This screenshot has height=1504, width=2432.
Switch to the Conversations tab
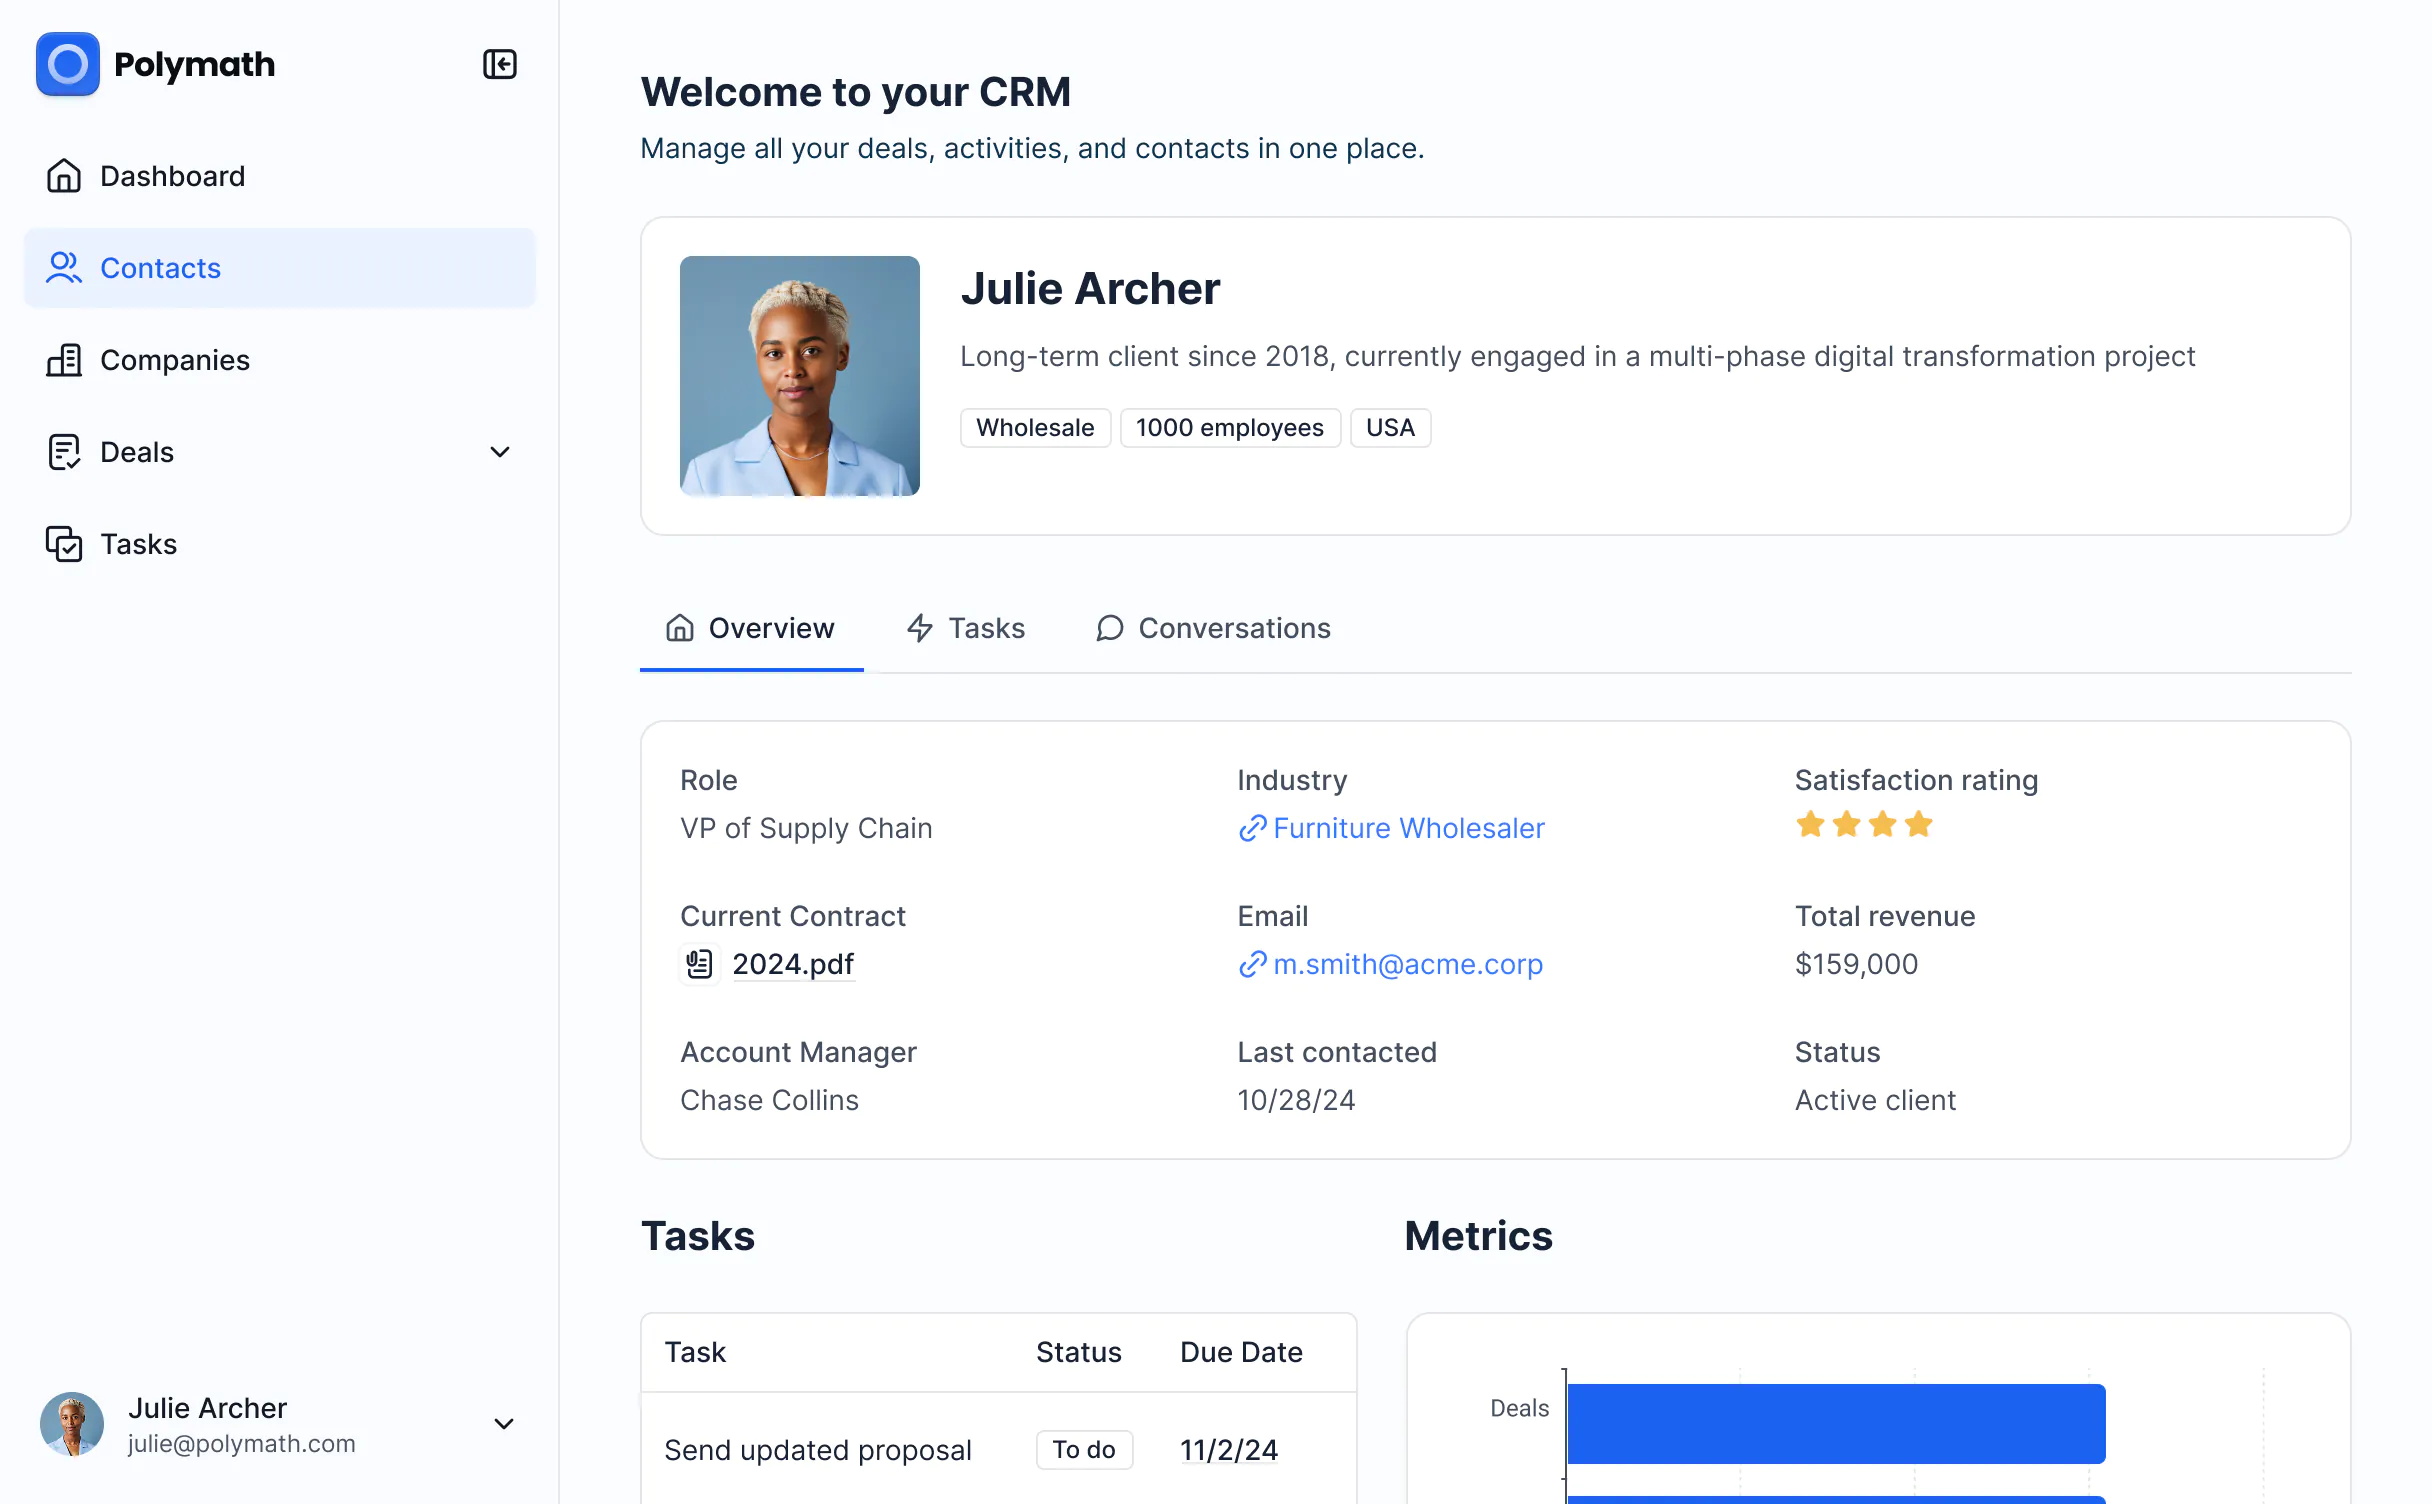tap(1212, 628)
